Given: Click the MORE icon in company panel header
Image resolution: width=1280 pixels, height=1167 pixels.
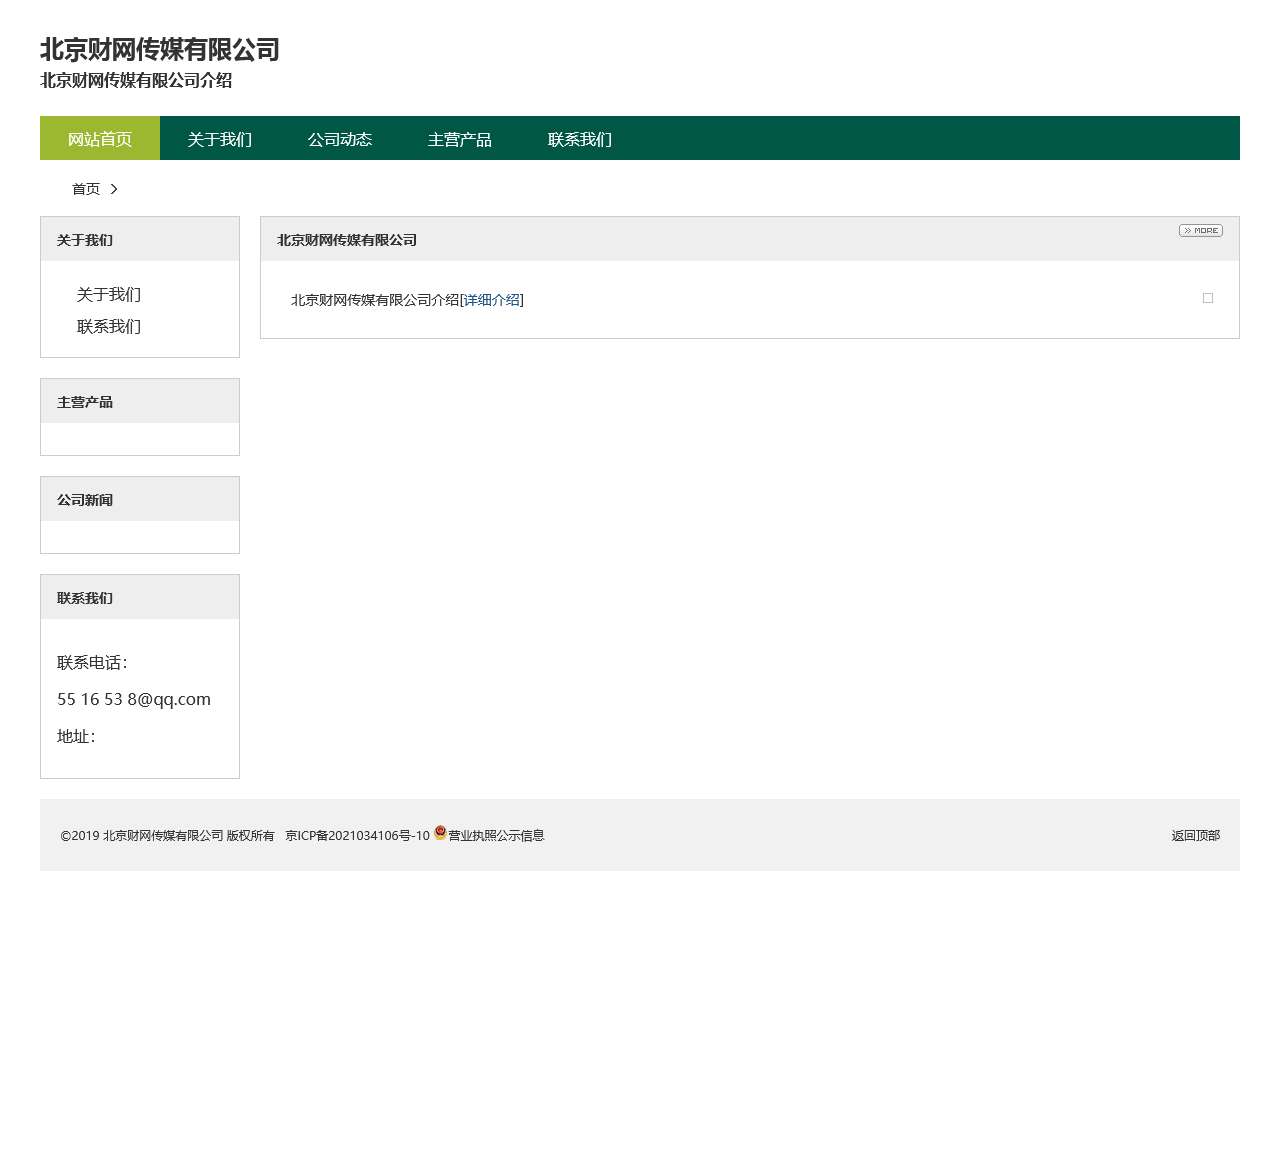Looking at the screenshot, I should pos(1200,231).
